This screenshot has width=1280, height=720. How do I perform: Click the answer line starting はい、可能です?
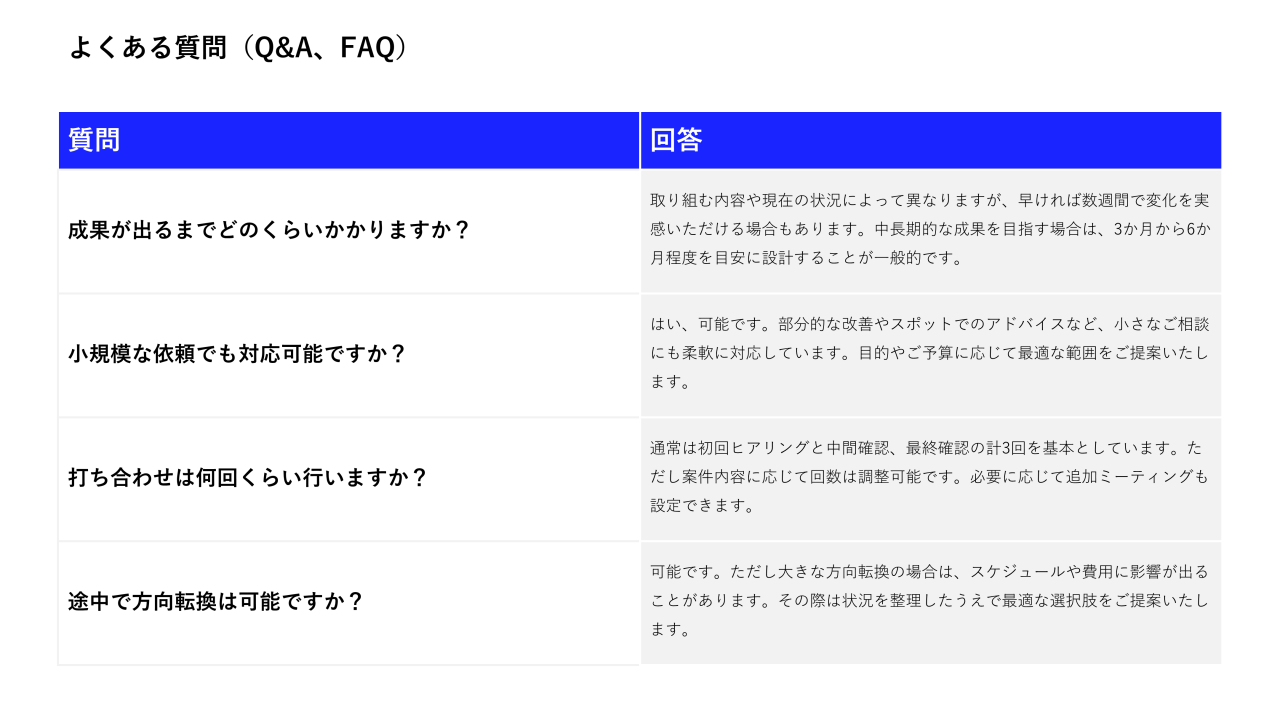(x=929, y=324)
